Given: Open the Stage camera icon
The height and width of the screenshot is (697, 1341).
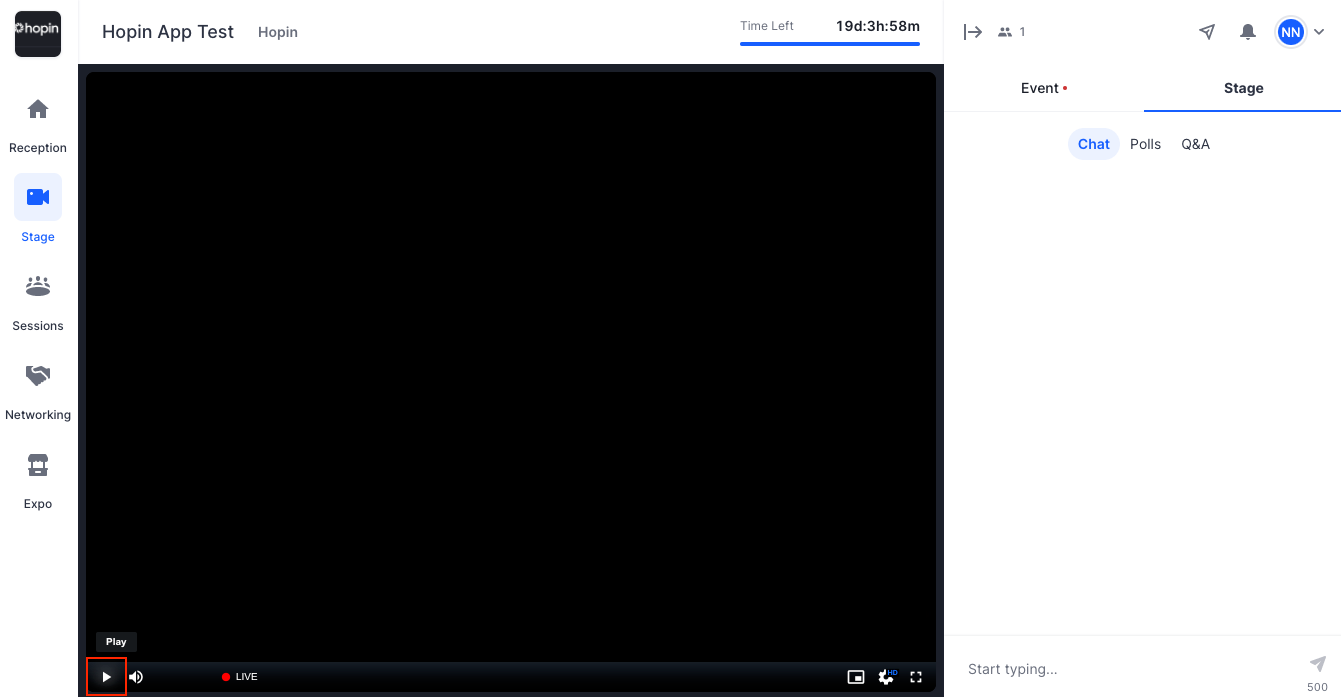Looking at the screenshot, I should (38, 197).
